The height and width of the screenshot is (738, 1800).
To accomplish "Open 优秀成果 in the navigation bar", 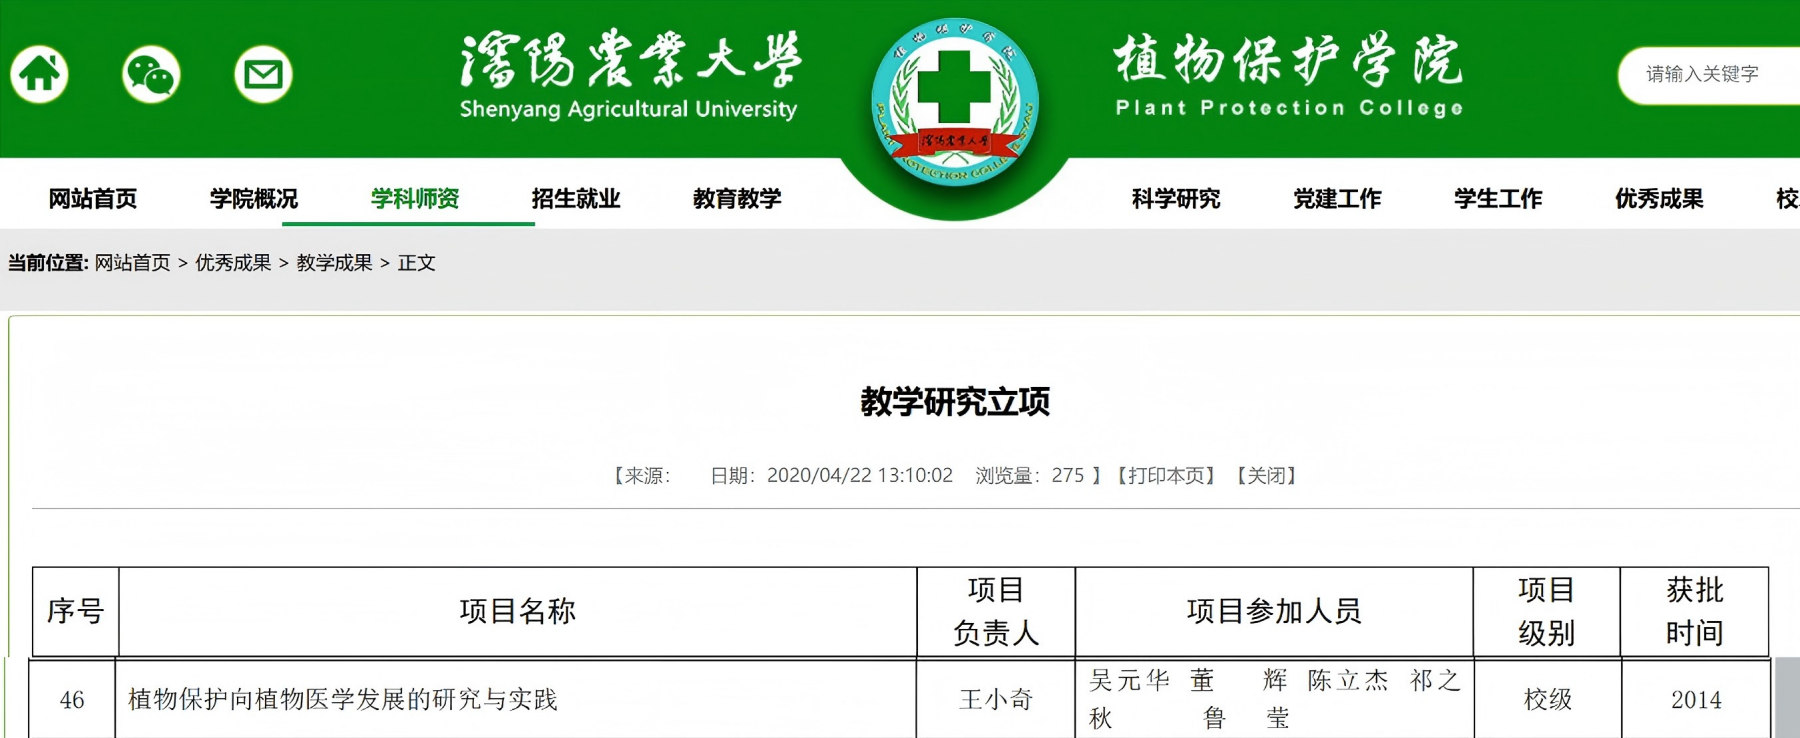I will (x=1659, y=199).
